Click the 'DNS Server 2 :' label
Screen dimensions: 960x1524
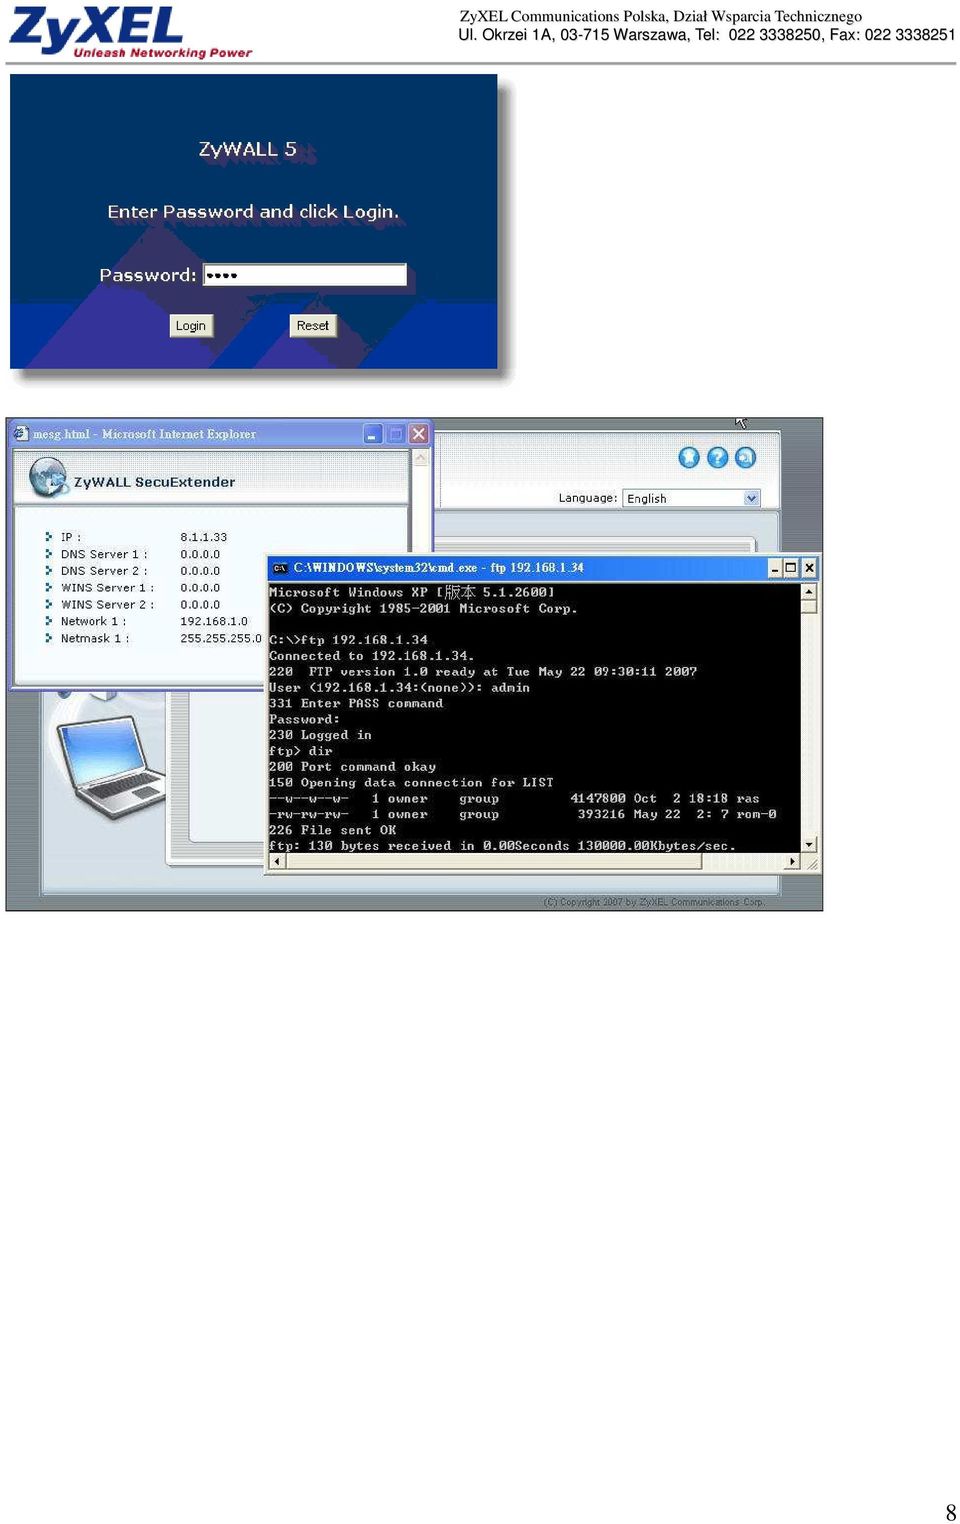[104, 571]
